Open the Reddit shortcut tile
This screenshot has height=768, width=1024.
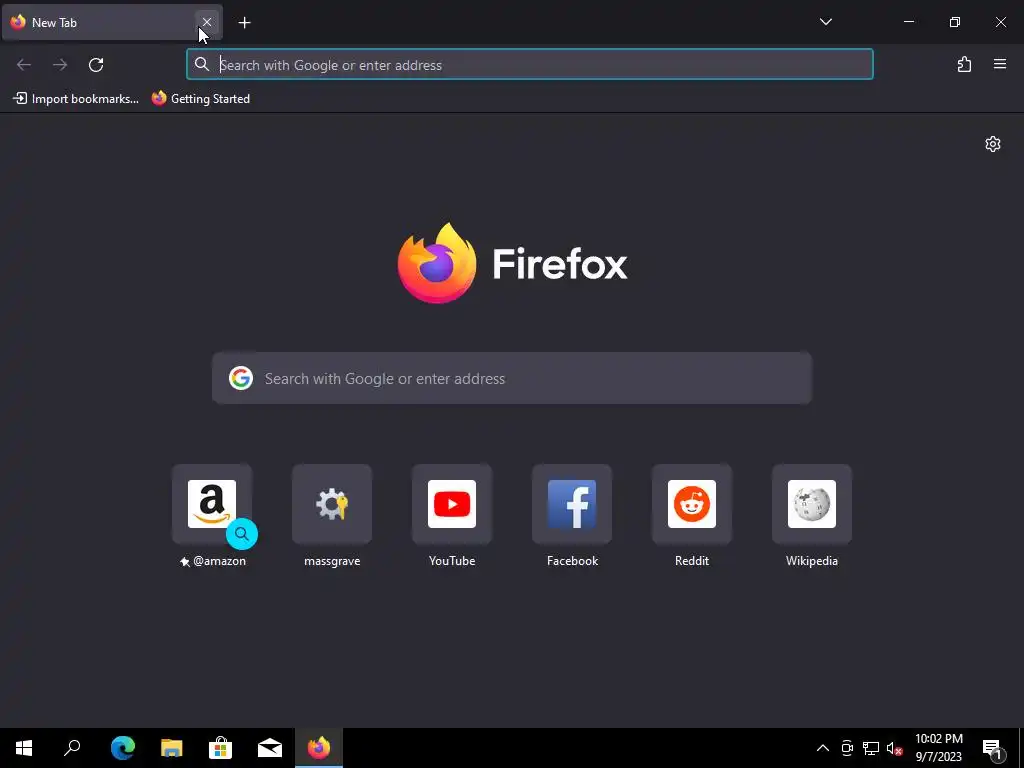[692, 504]
